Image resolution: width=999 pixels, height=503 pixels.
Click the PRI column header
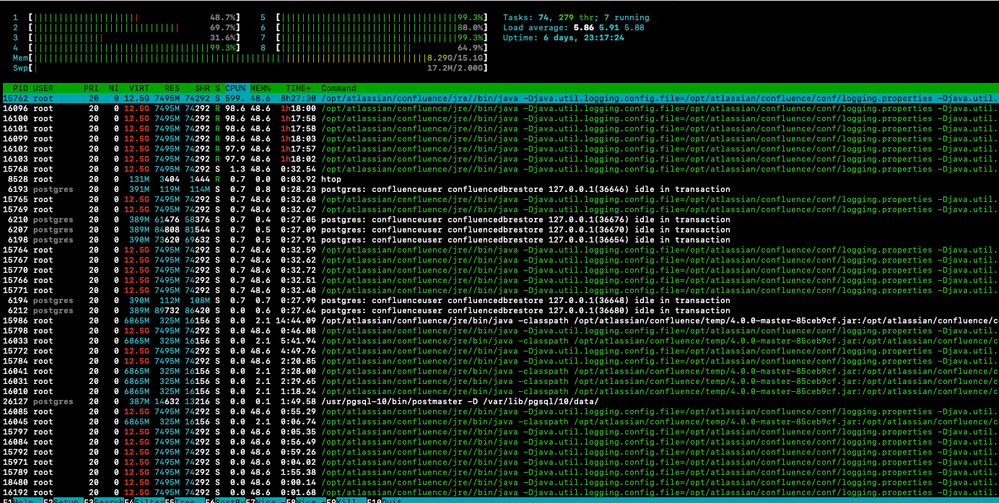pyautogui.click(x=91, y=88)
